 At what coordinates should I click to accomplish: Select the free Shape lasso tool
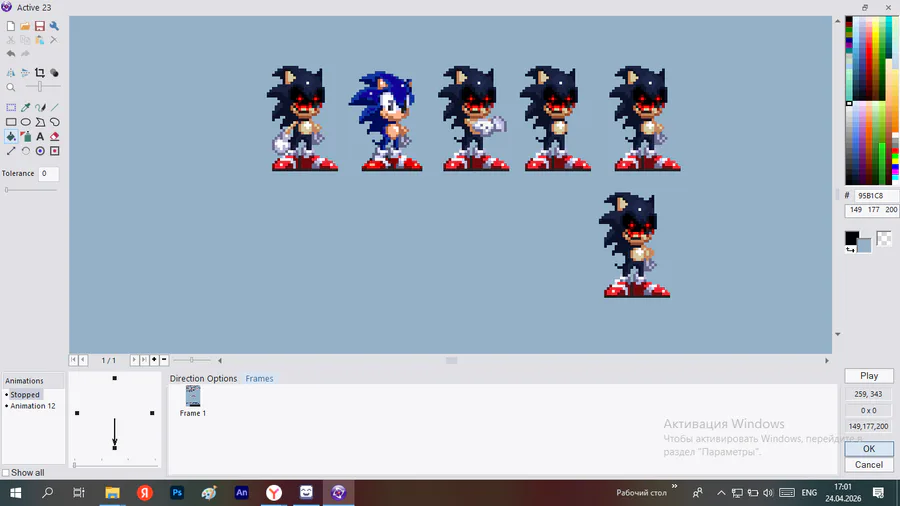click(x=54, y=122)
